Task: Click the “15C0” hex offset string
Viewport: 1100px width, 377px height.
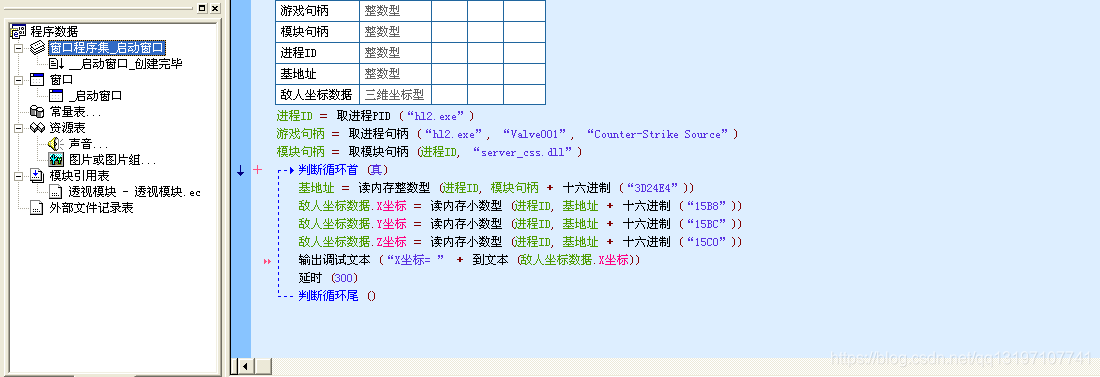Action: (x=706, y=243)
